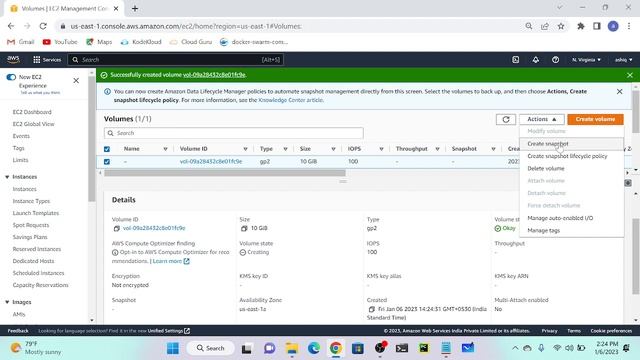Screen dimensions: 640x360
Task: Open the YouTube bookmark
Action: click(x=60, y=42)
